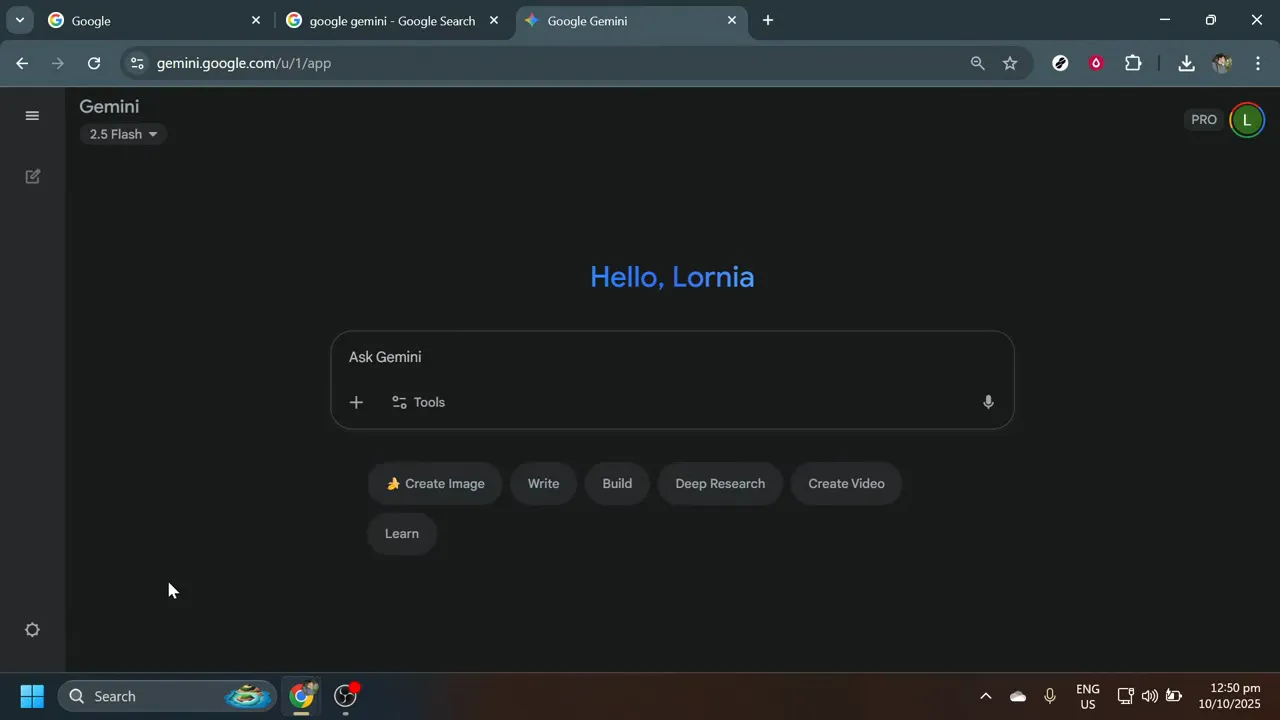Choose the Build suggestion chip

tap(617, 484)
